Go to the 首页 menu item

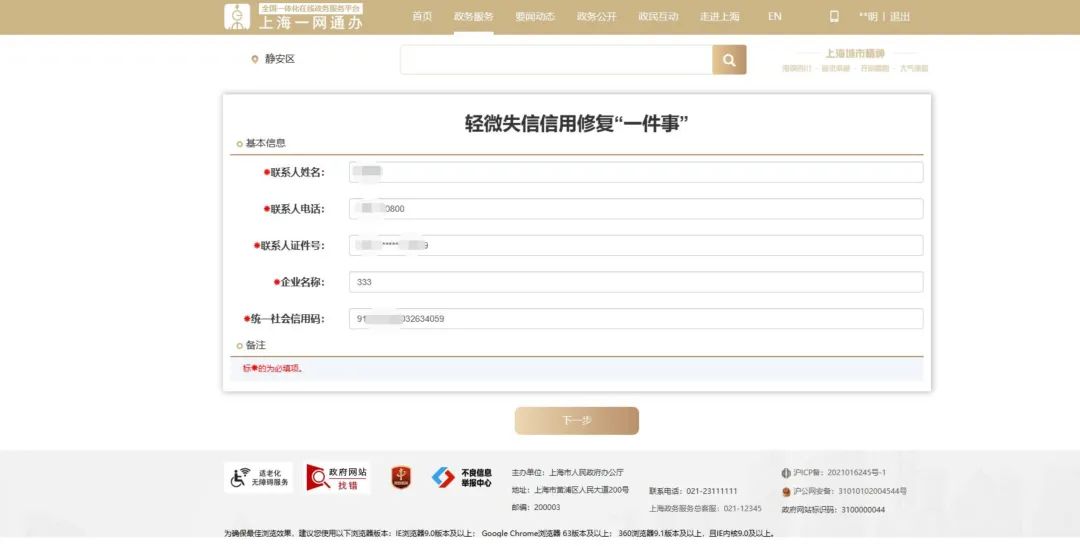(422, 17)
